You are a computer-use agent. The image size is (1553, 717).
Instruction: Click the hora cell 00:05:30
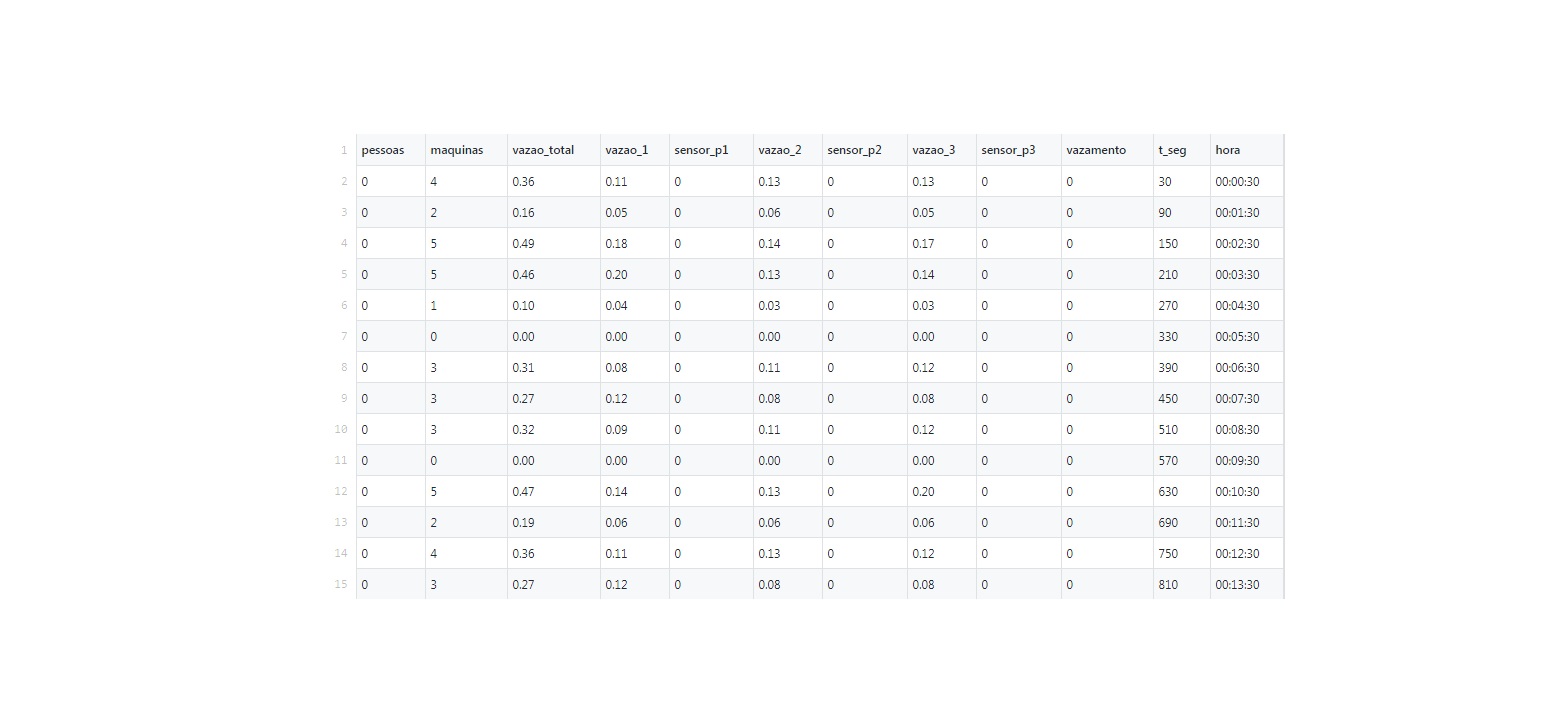pyautogui.click(x=1237, y=336)
